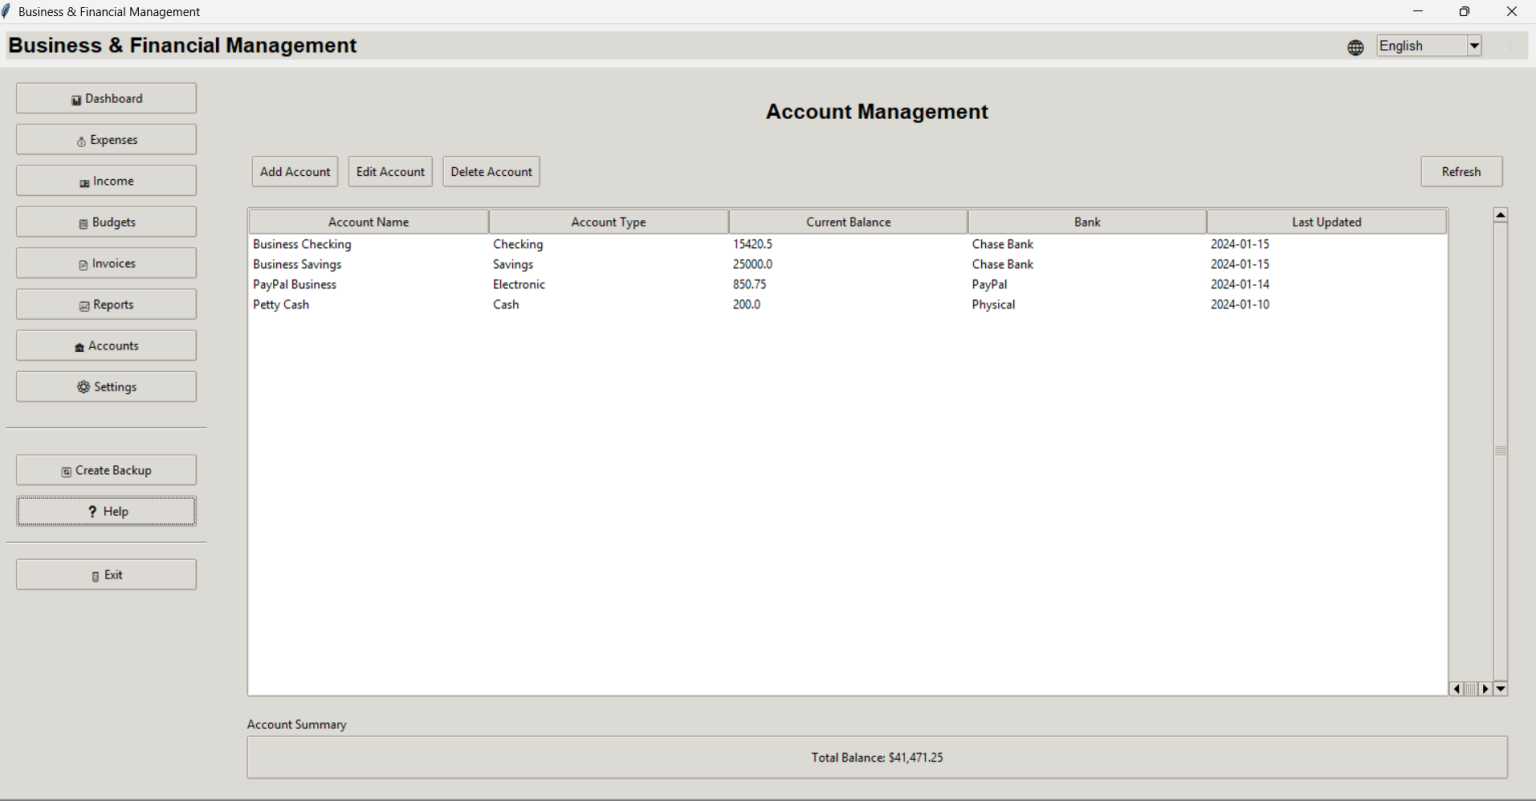Sort by the Account Name column header
The height and width of the screenshot is (801, 1536).
tap(368, 221)
